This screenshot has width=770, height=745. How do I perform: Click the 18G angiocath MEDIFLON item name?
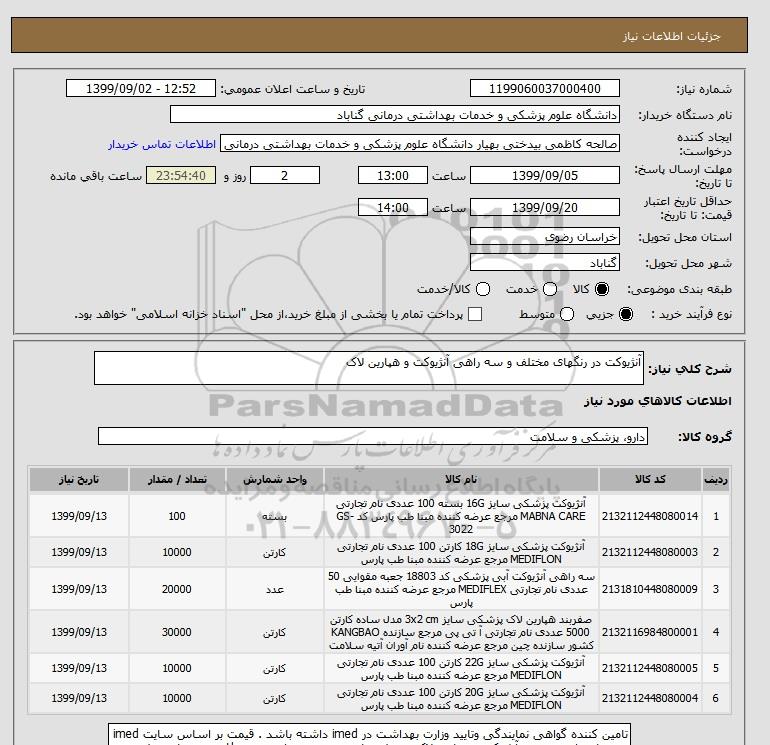pos(461,552)
